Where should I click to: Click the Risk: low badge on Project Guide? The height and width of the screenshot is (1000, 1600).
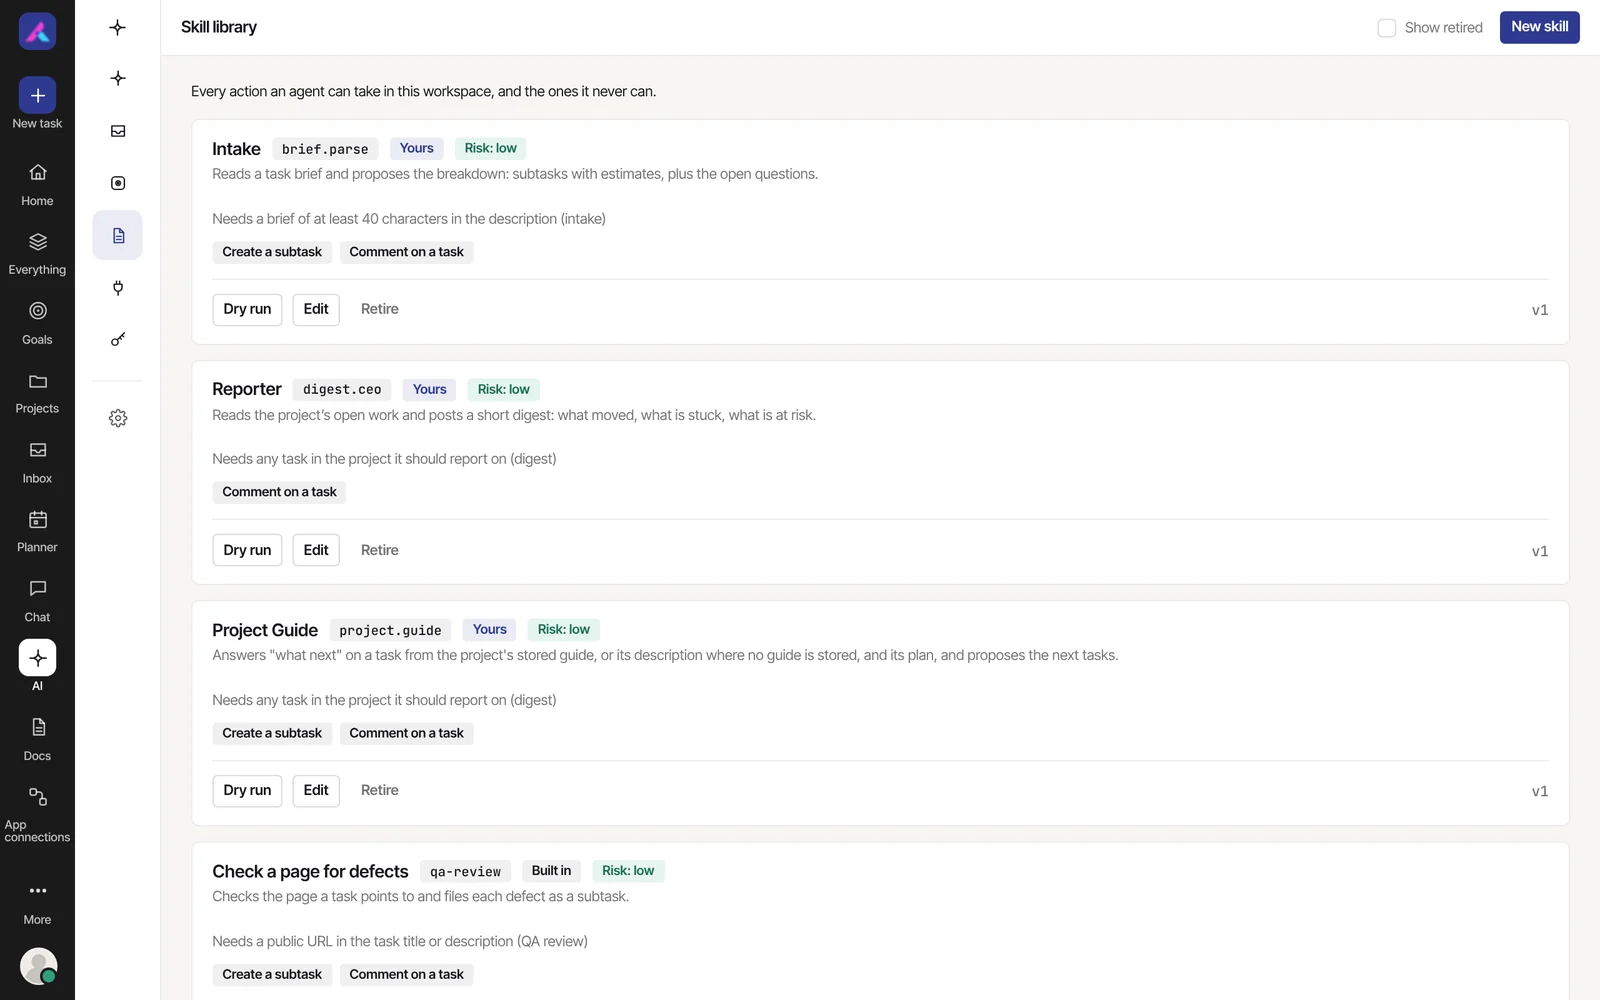point(563,629)
